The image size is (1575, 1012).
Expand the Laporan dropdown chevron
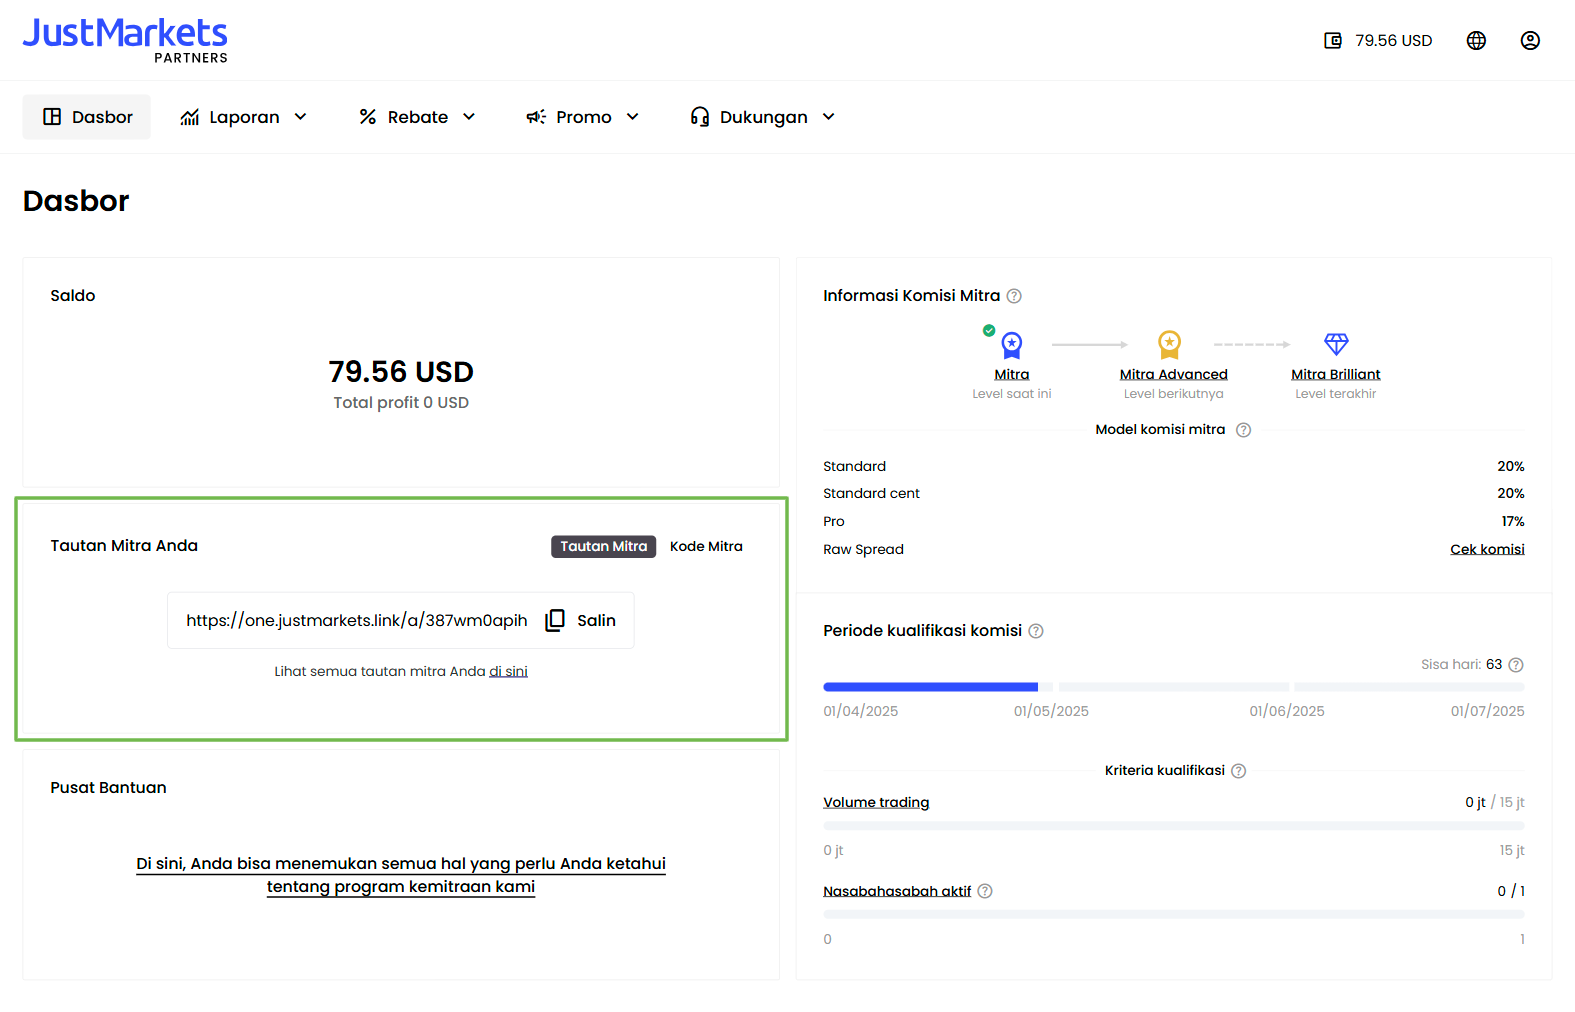tap(300, 117)
